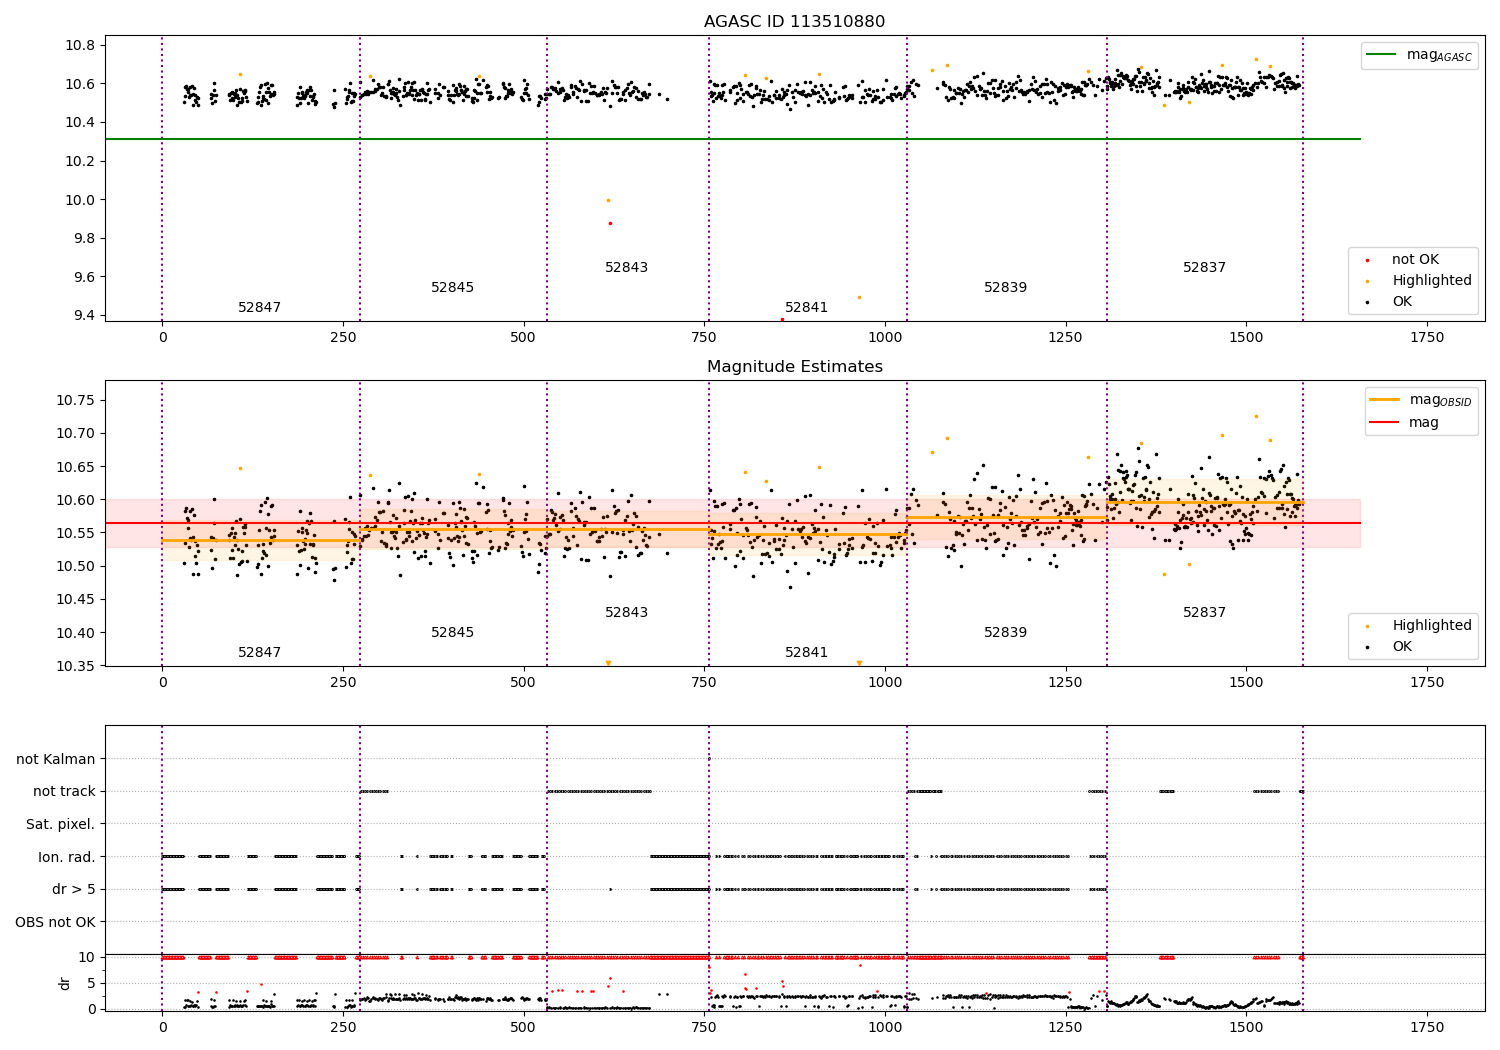Click the 'dr > 5' row label
Image resolution: width=1500 pixels, height=1050 pixels.
pyautogui.click(x=74, y=889)
